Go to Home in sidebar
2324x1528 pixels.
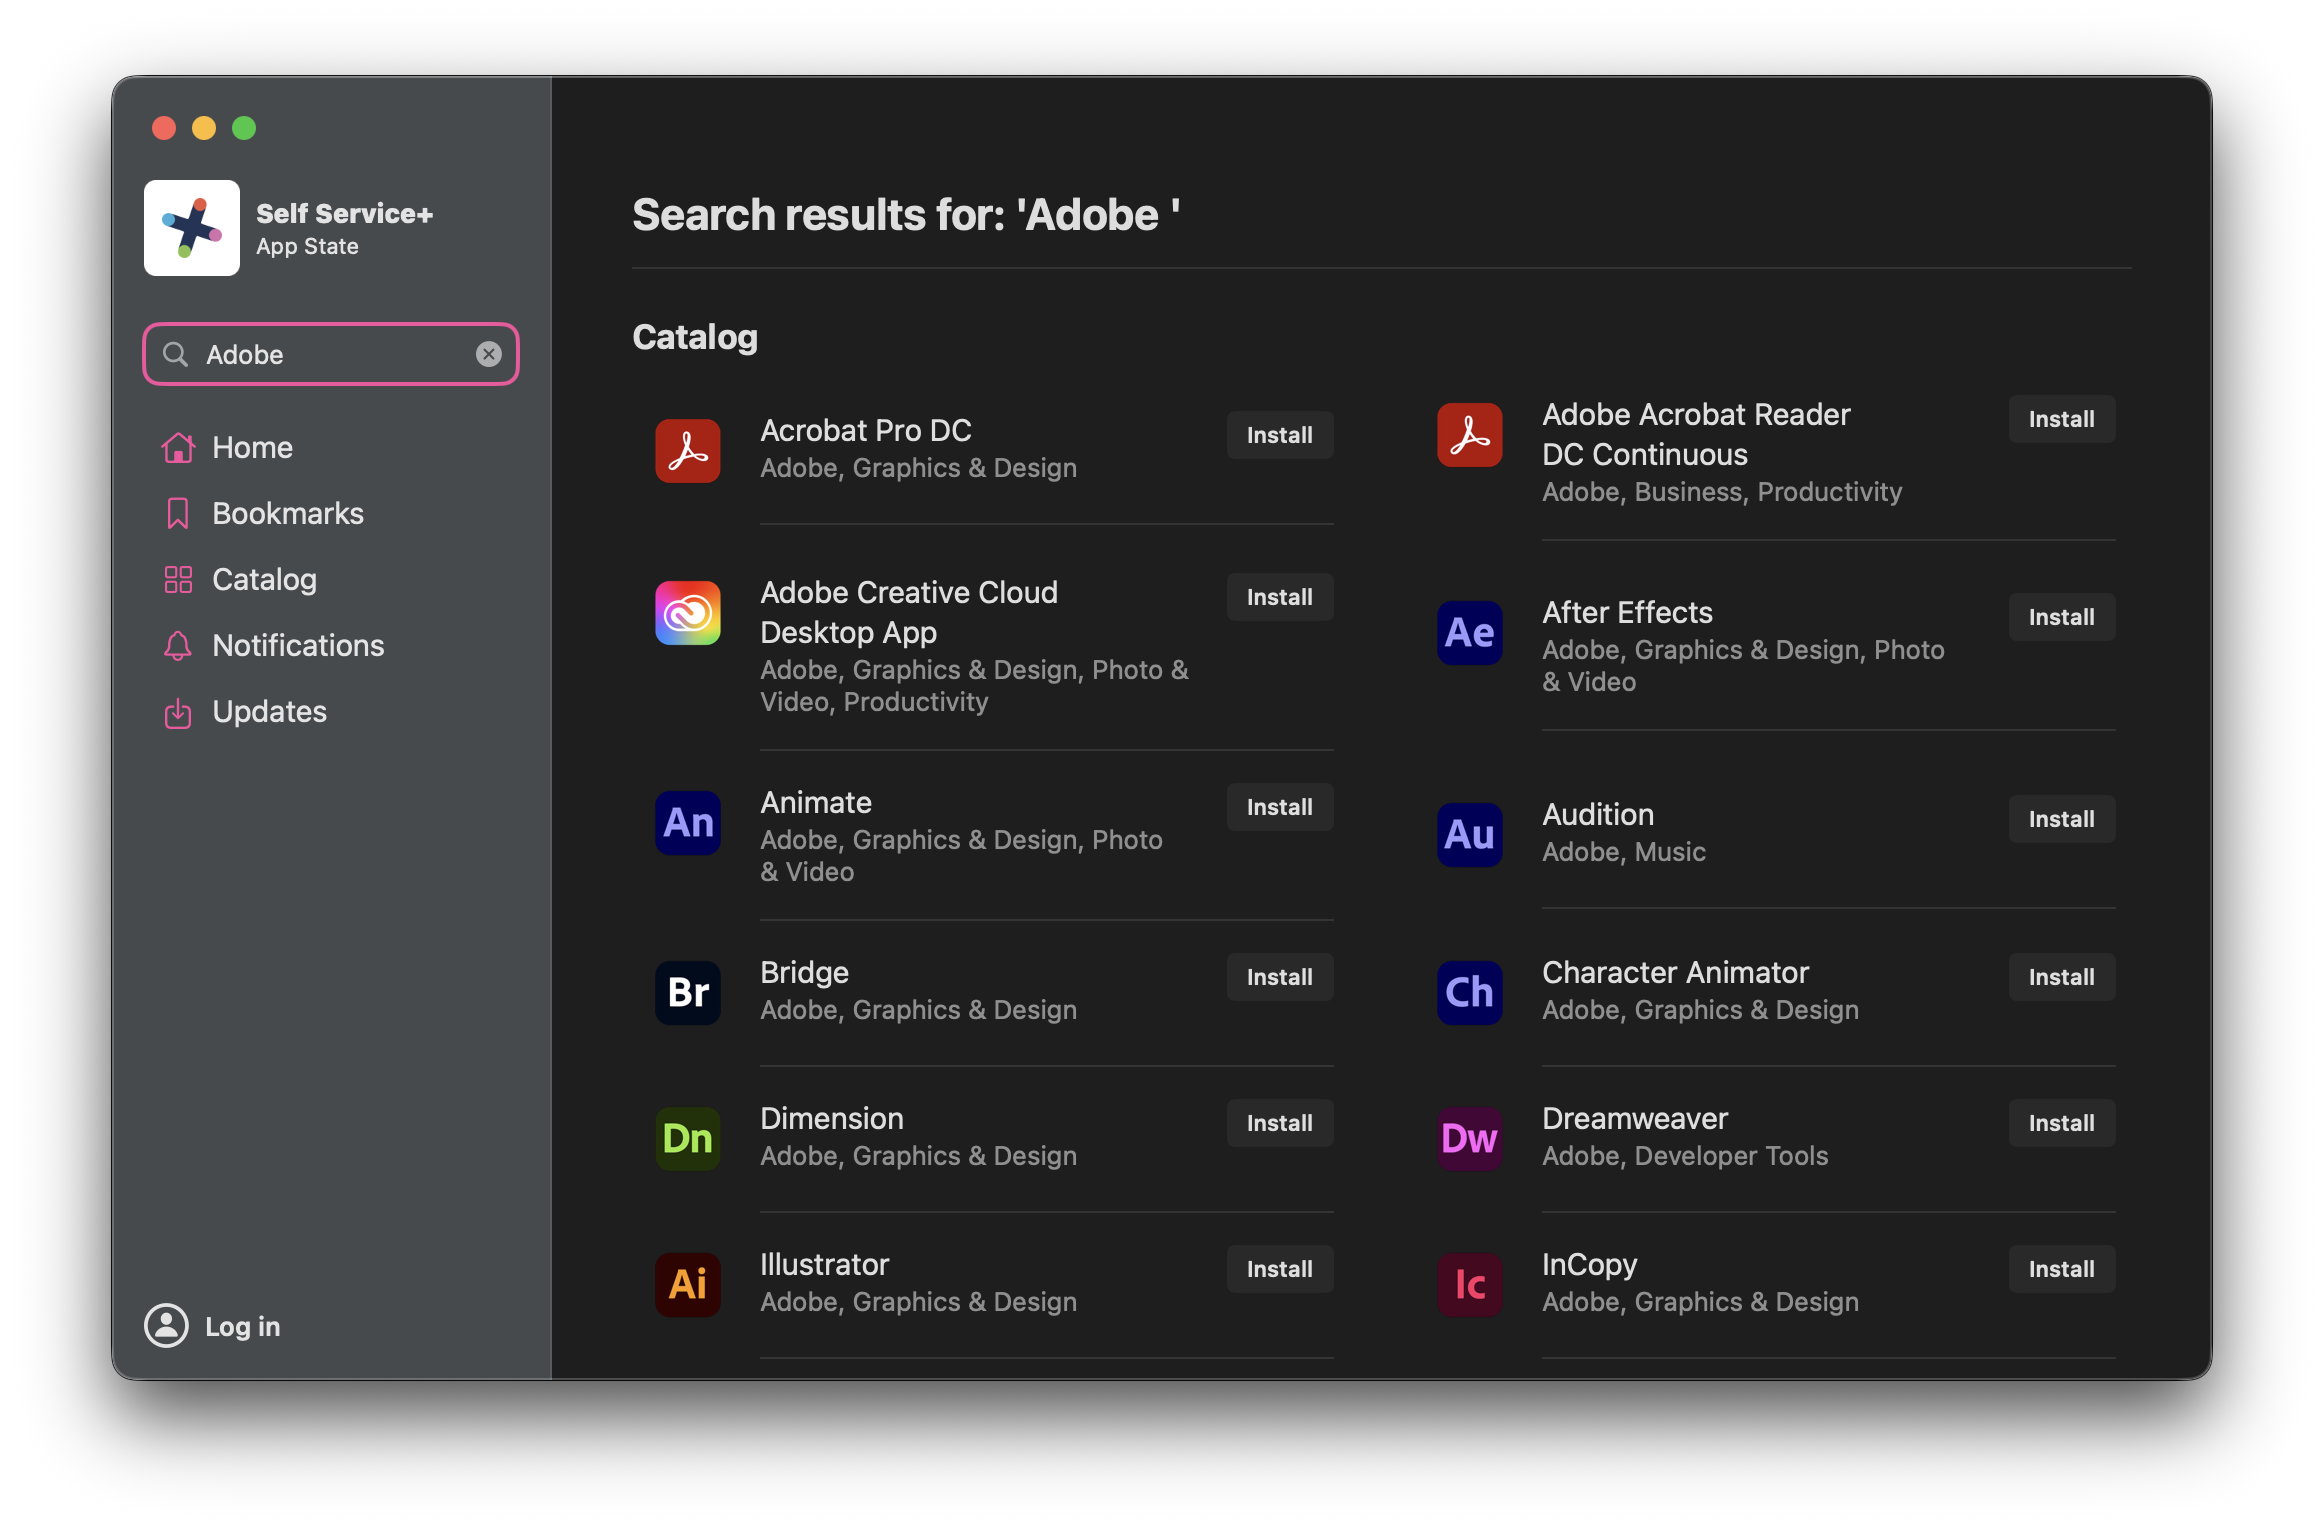pyautogui.click(x=252, y=447)
